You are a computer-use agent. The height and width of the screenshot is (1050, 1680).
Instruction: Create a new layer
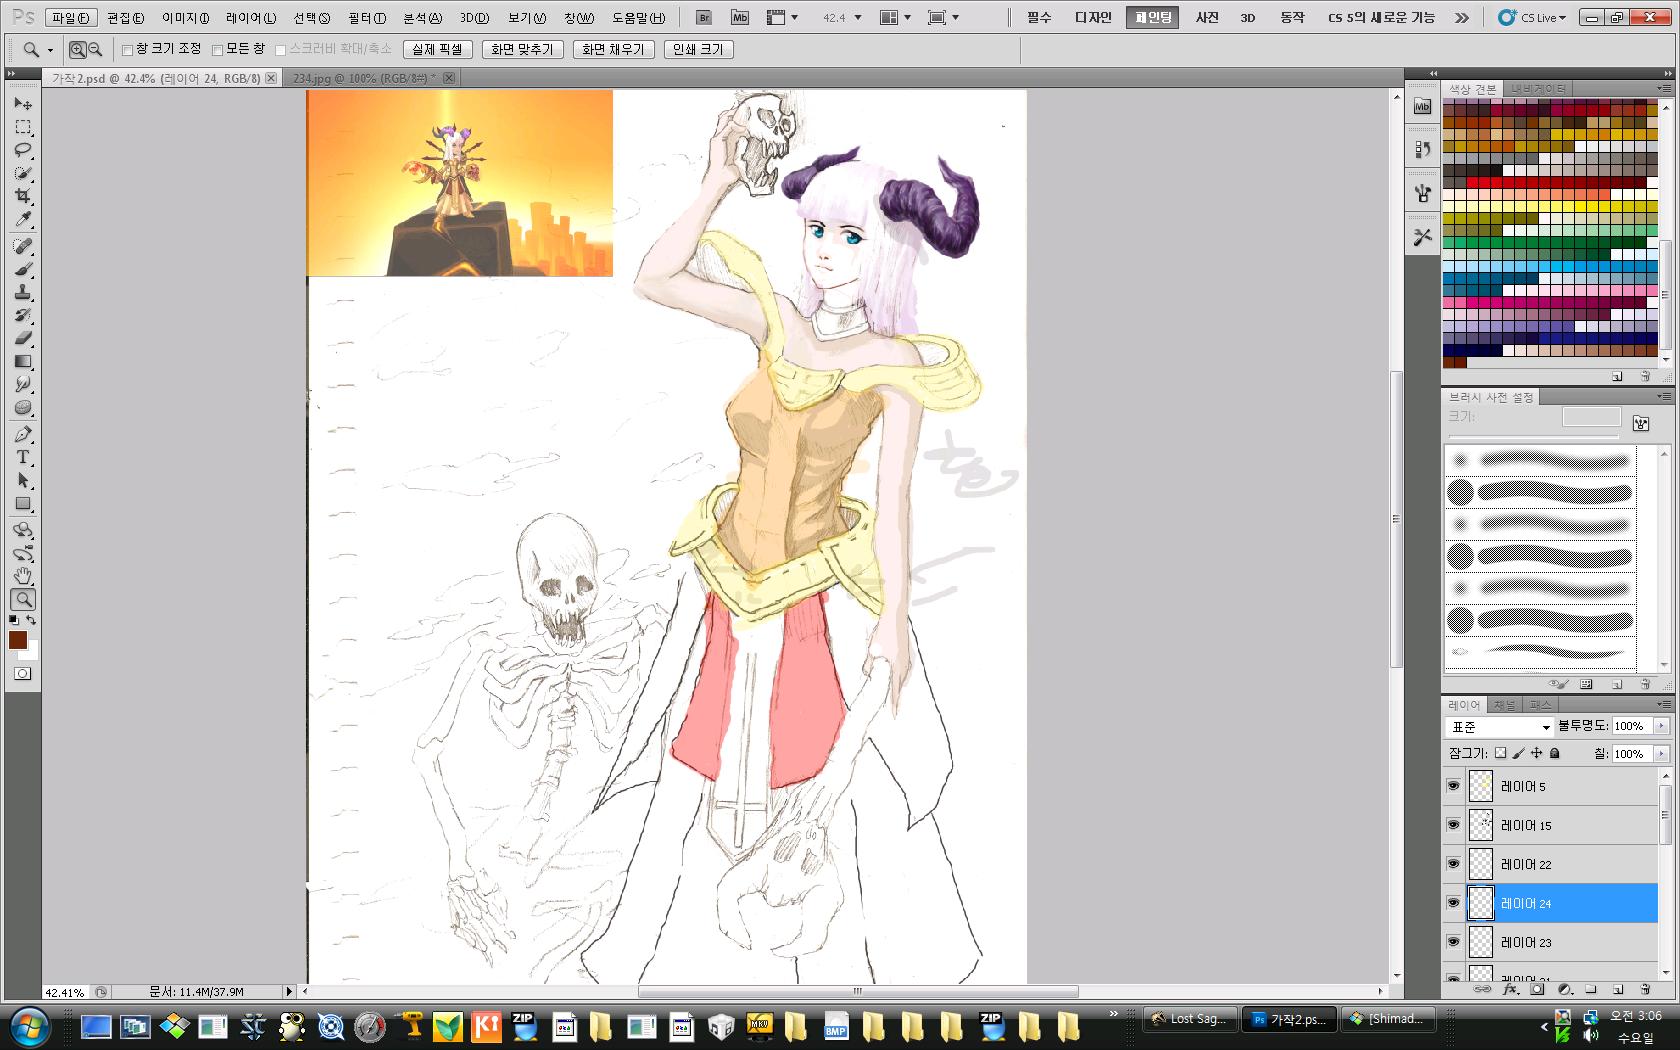tap(1619, 990)
